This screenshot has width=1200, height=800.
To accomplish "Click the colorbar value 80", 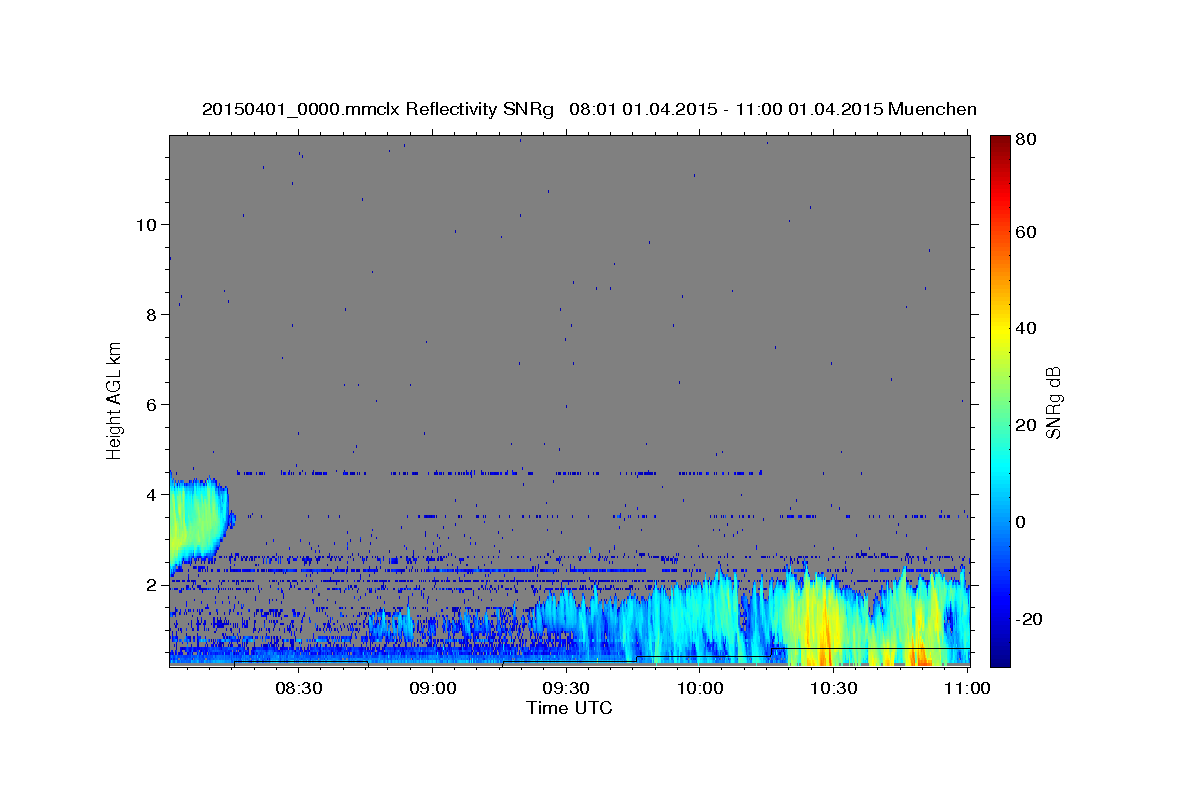I will point(1024,139).
